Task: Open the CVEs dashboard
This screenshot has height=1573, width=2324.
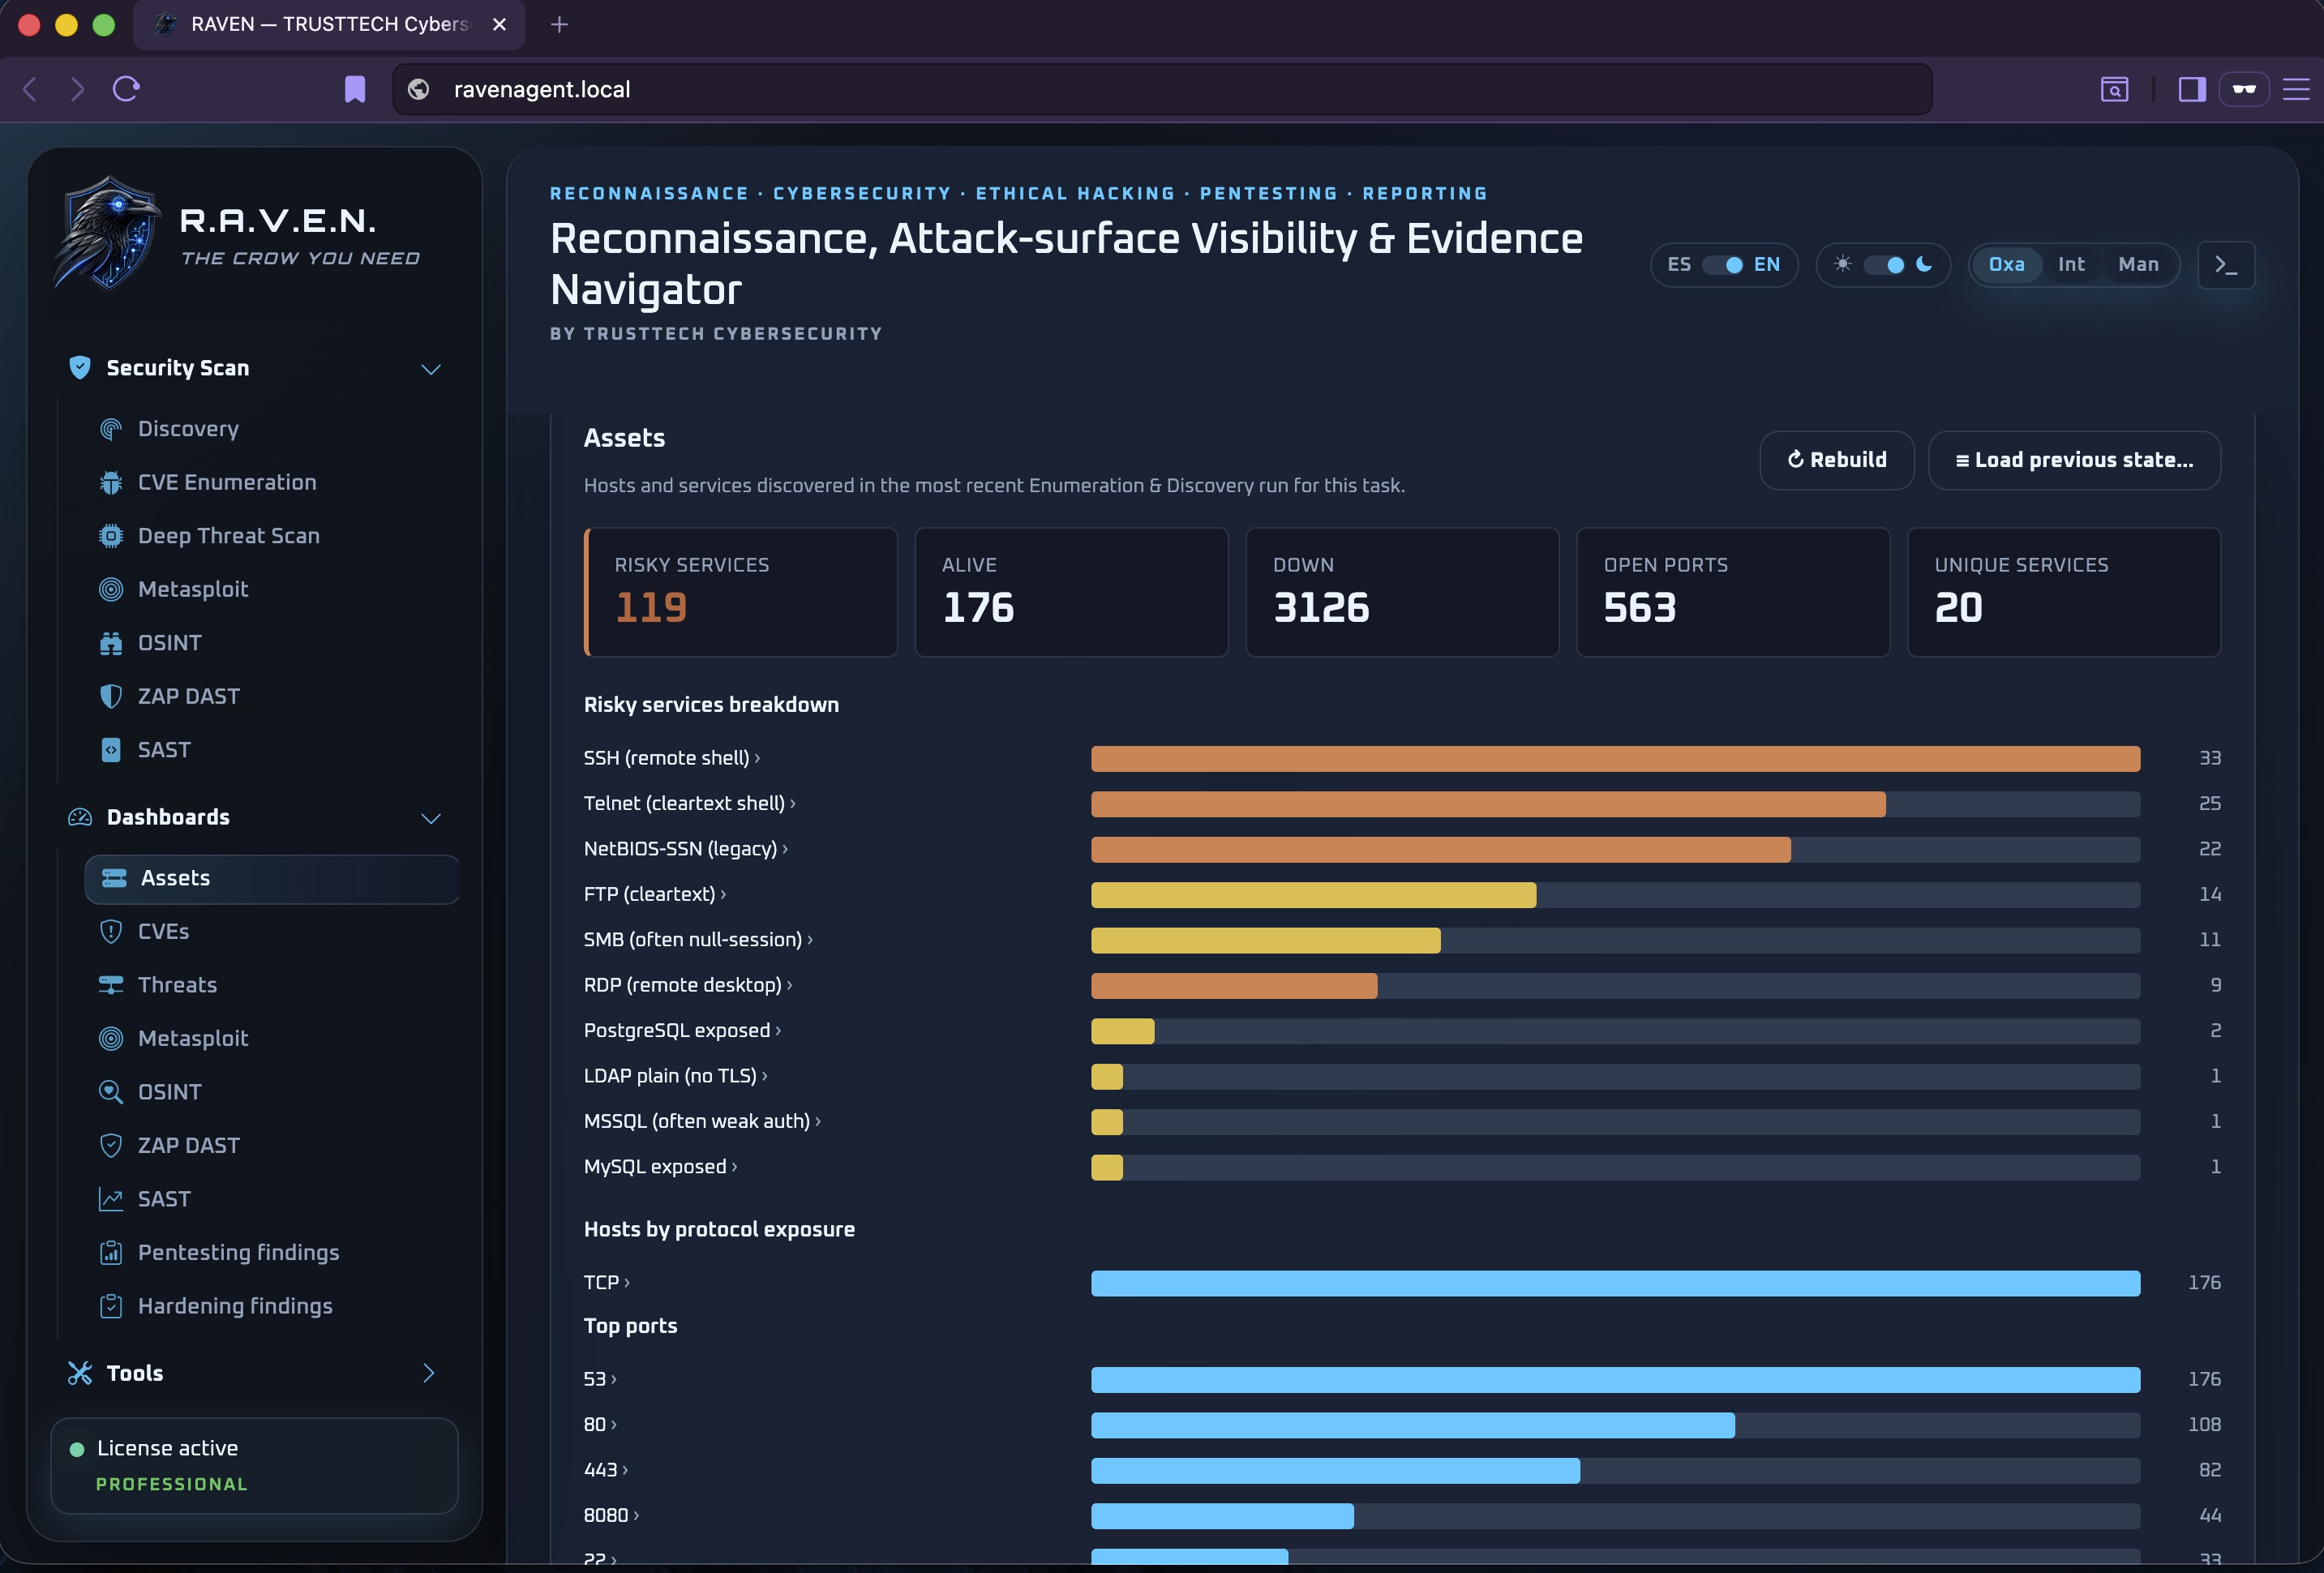Action: [x=272, y=932]
